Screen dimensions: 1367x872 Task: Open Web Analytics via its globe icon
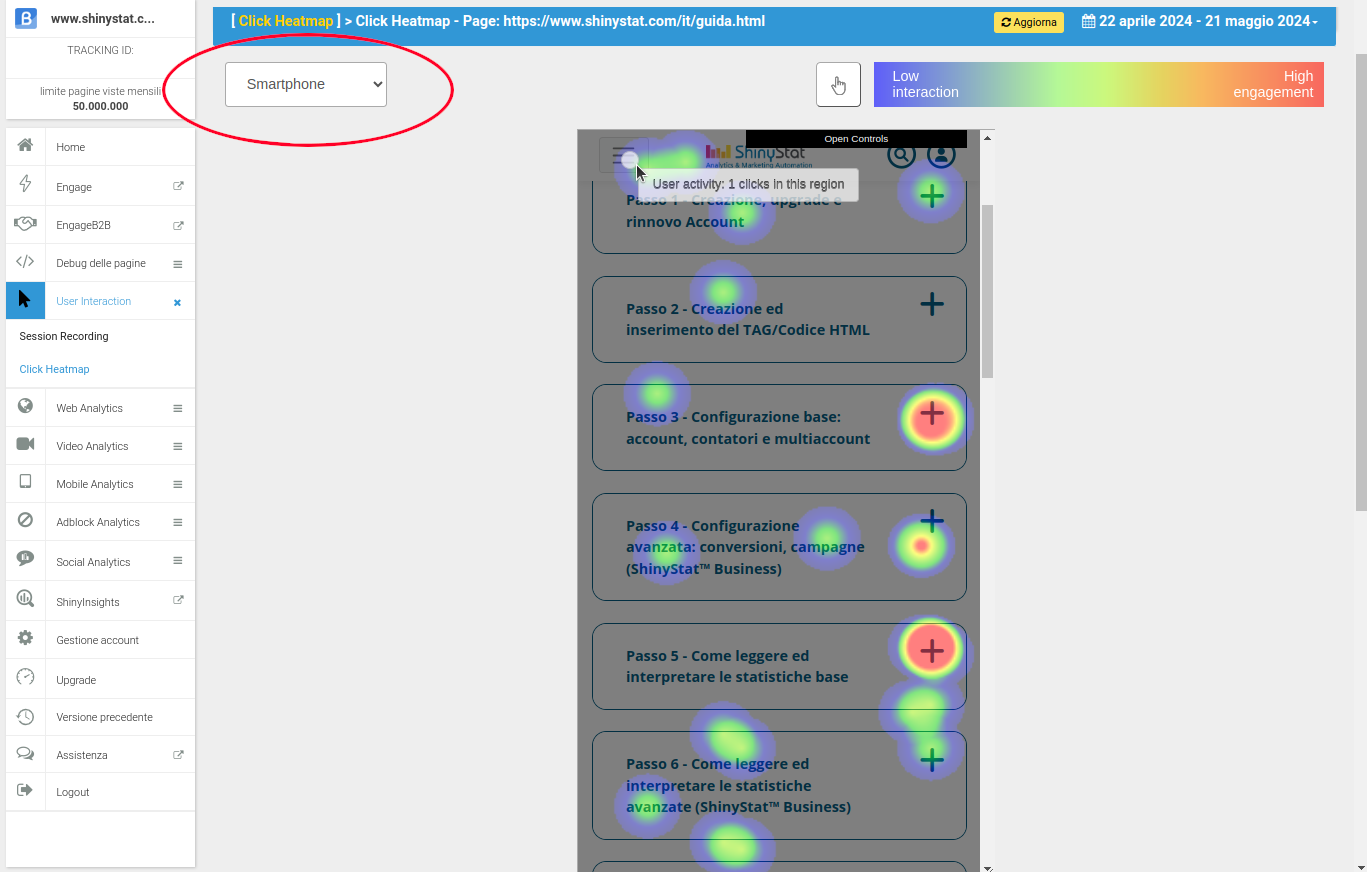(25, 407)
